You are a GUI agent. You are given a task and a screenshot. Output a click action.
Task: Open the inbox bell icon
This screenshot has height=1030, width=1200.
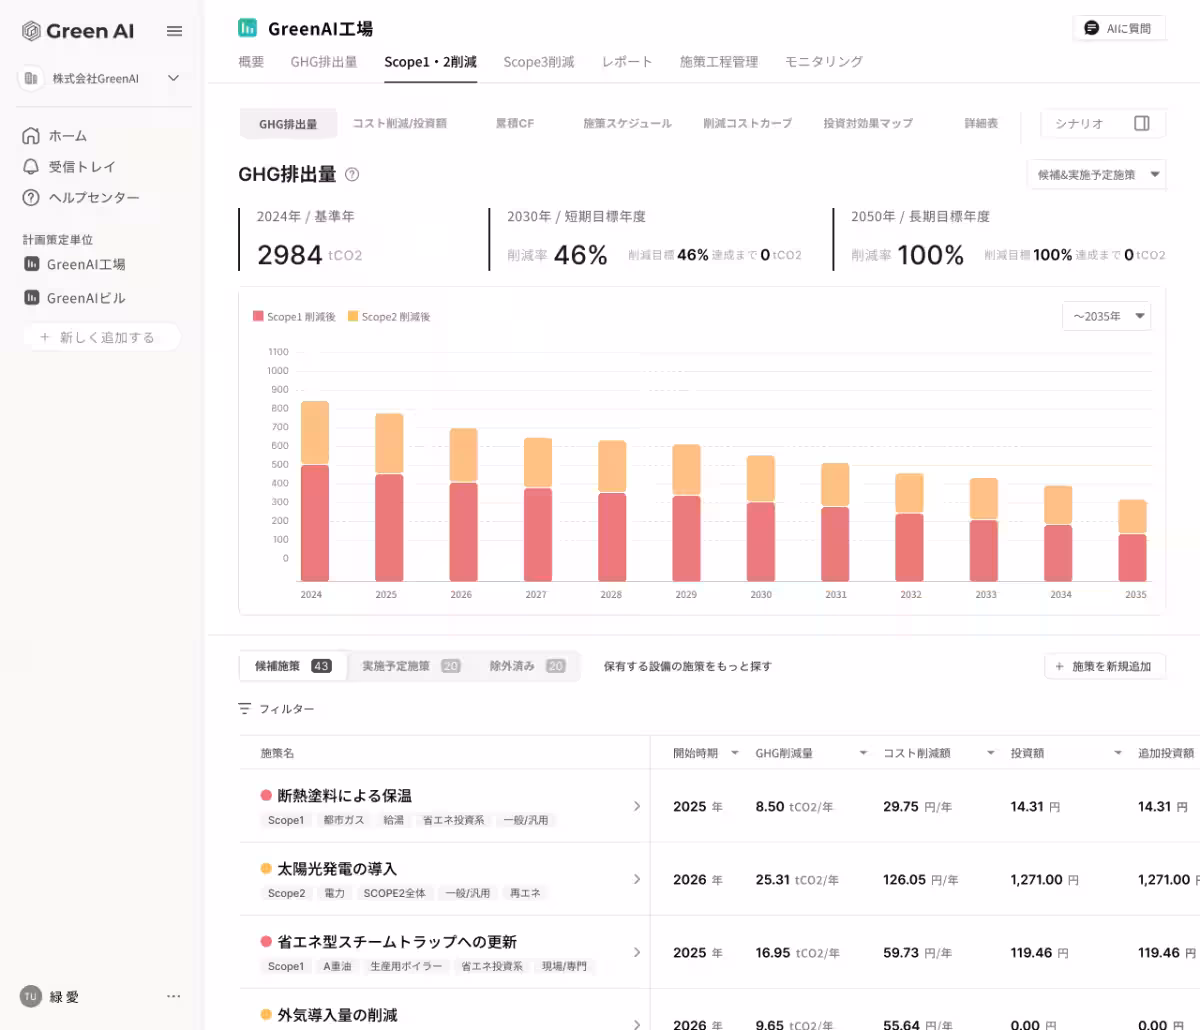[x=31, y=166]
